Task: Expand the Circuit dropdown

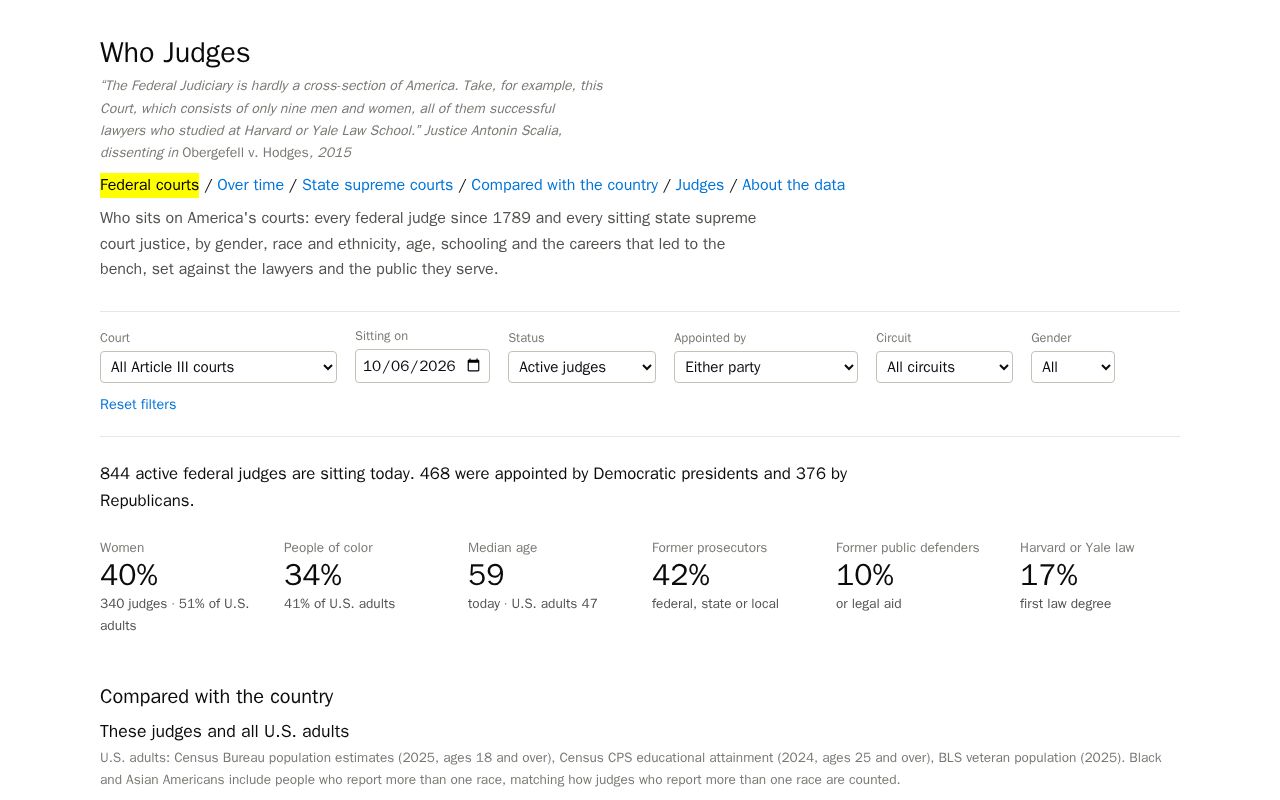Action: pos(944,367)
